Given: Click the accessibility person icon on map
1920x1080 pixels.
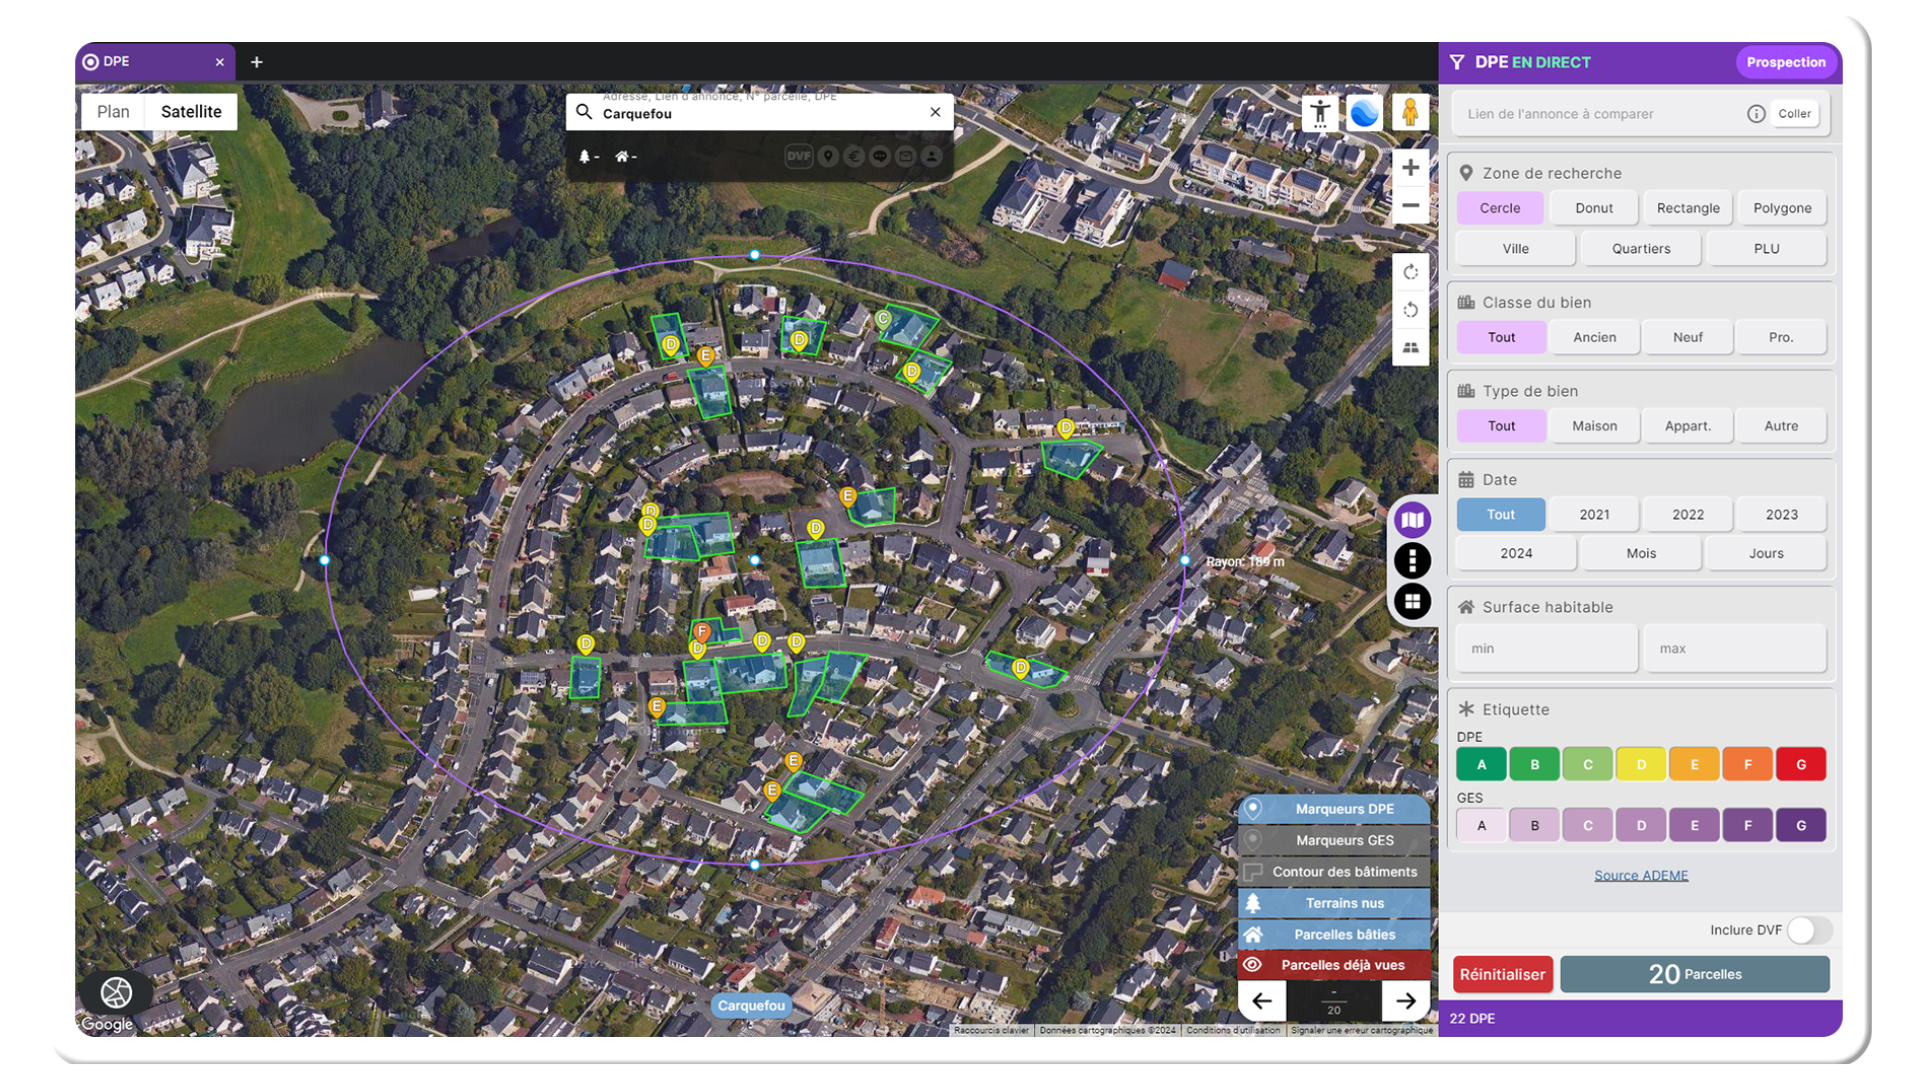Looking at the screenshot, I should 1320,112.
